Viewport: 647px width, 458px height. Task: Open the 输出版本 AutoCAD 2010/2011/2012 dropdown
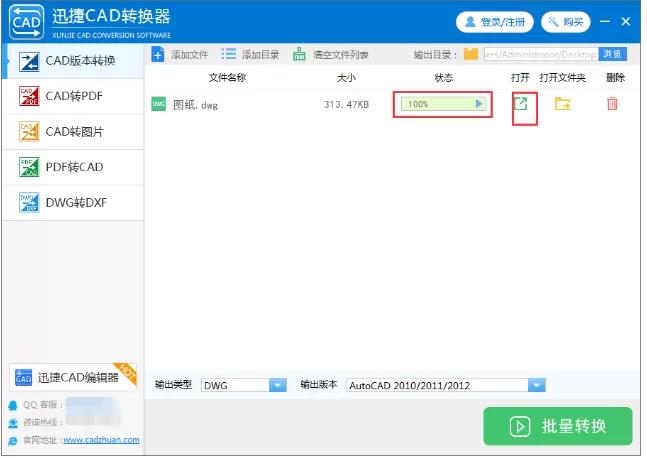click(446, 385)
